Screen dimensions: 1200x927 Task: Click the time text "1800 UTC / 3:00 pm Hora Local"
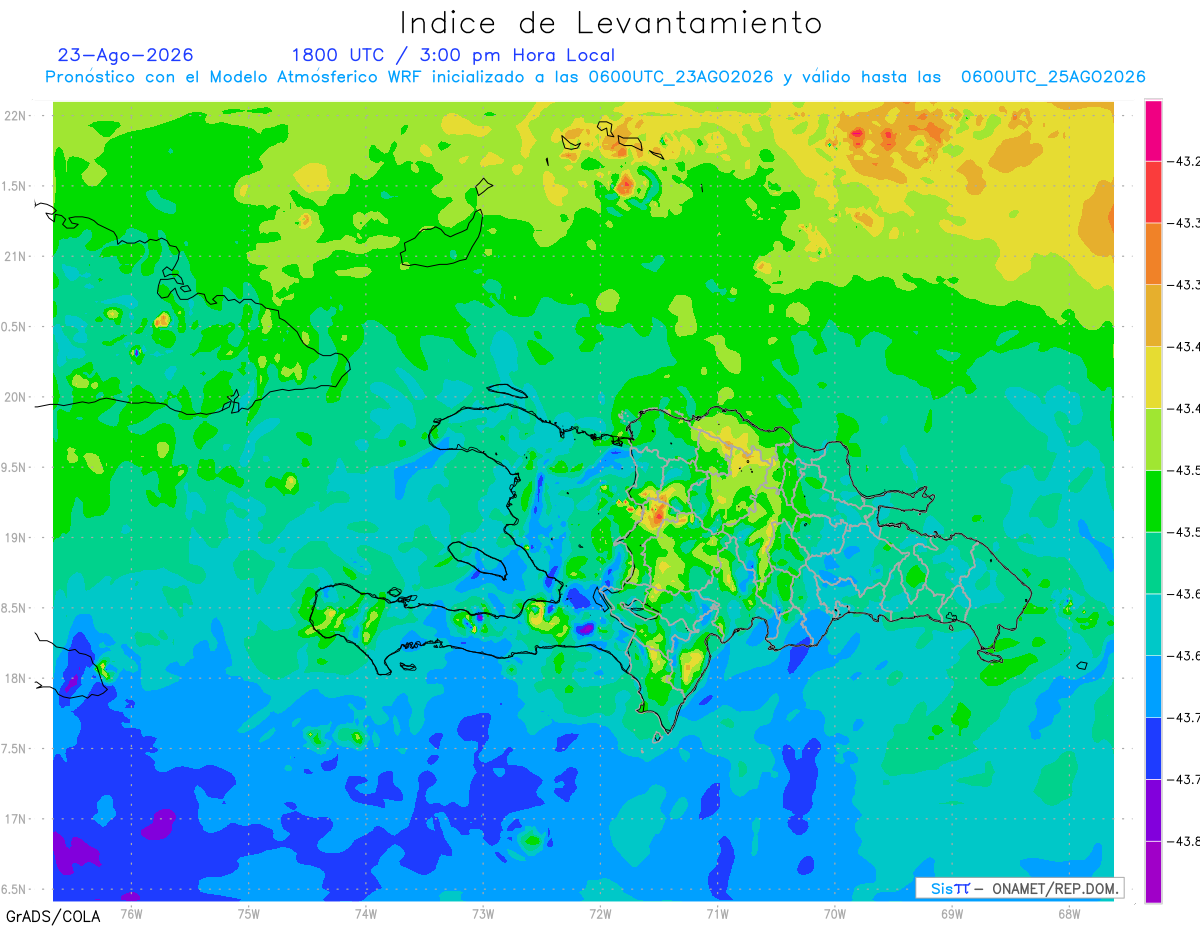pyautogui.click(x=453, y=55)
